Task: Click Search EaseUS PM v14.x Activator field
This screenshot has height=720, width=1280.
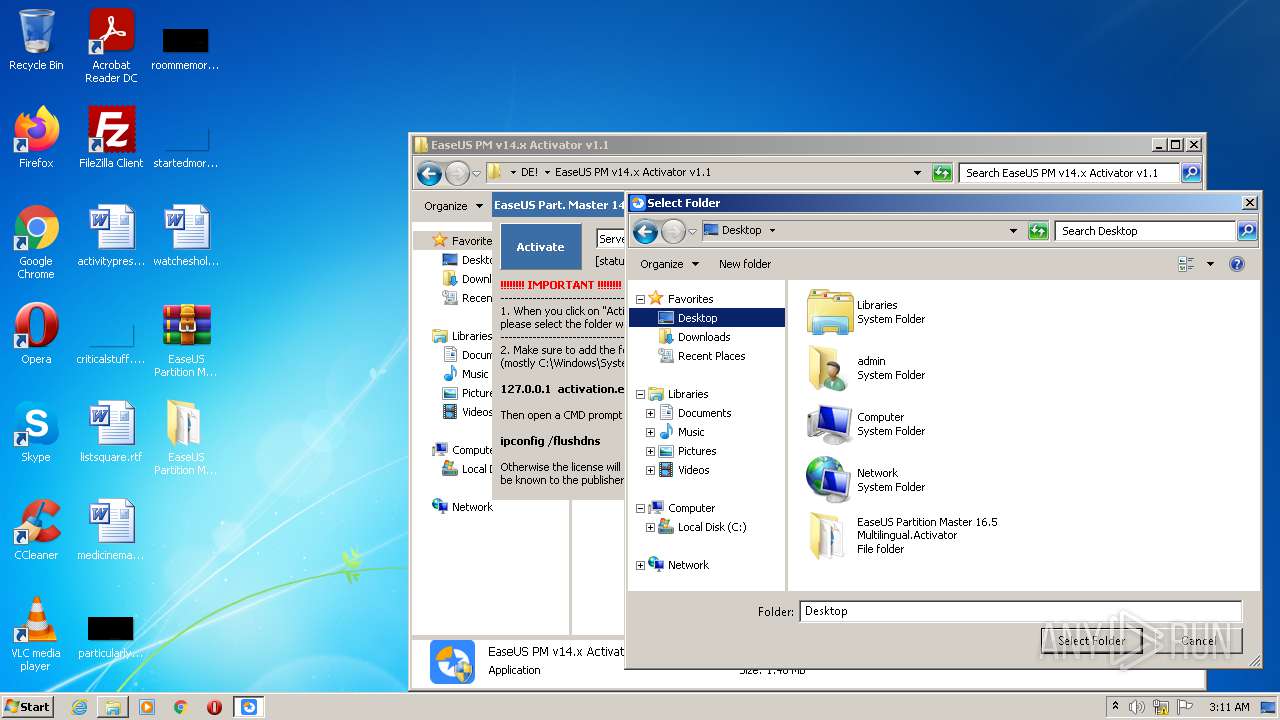Action: pos(1069,173)
